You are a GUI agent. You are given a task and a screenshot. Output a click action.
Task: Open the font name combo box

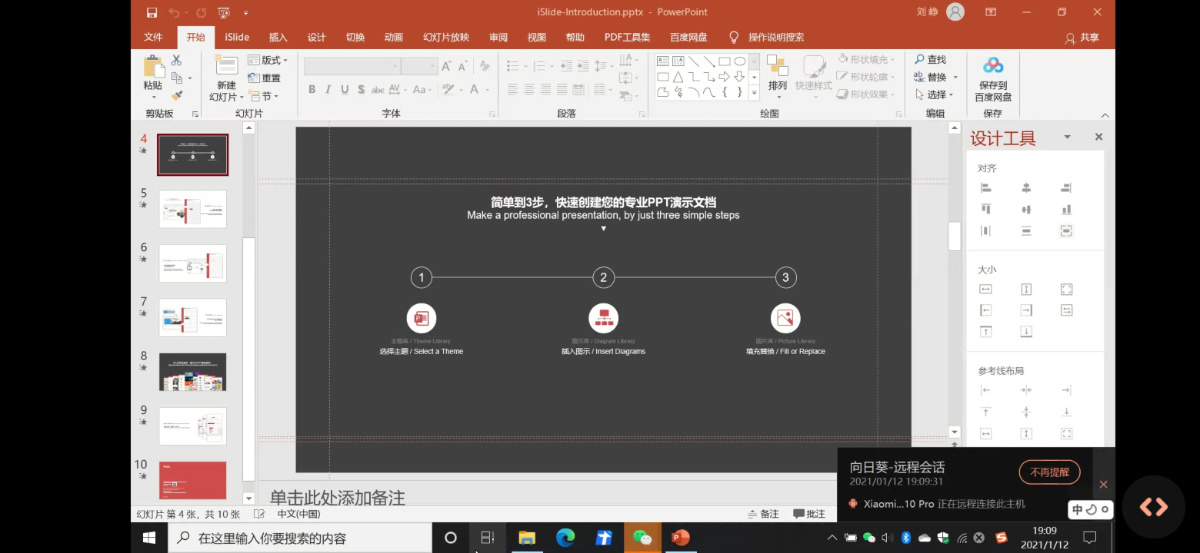[x=351, y=66]
